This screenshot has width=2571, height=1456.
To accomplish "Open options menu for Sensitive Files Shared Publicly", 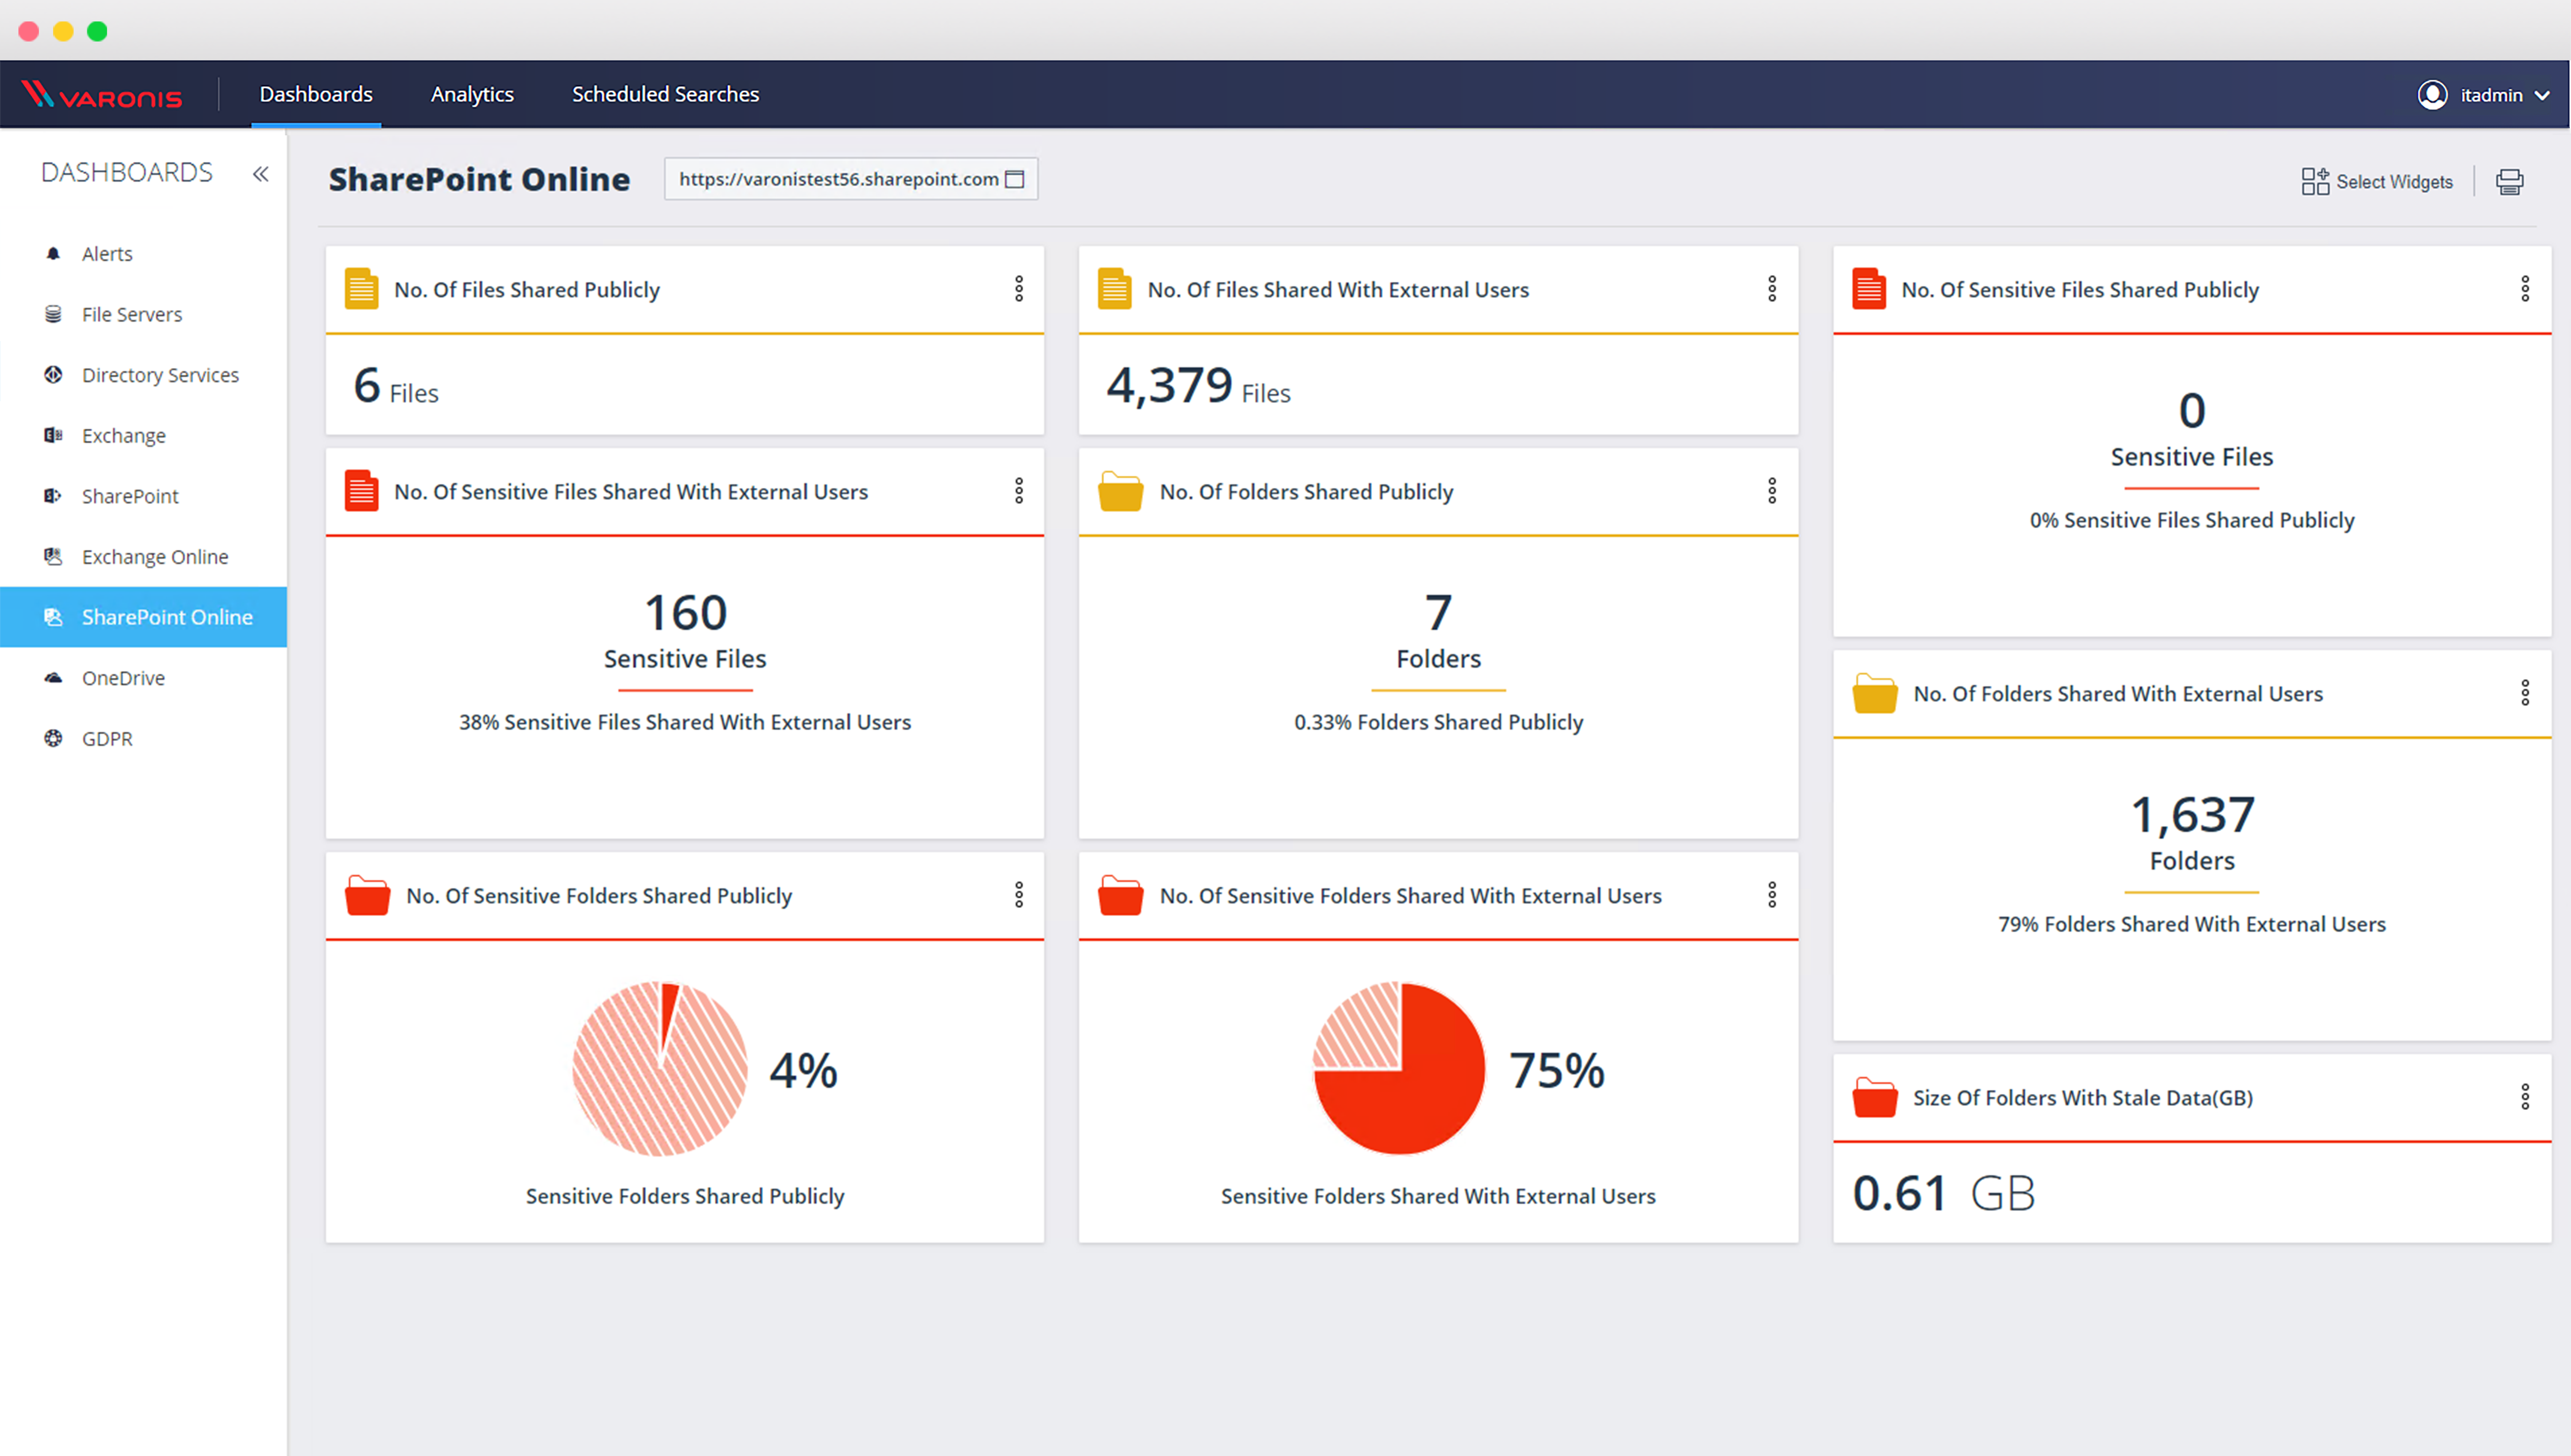I will click(x=2525, y=290).
